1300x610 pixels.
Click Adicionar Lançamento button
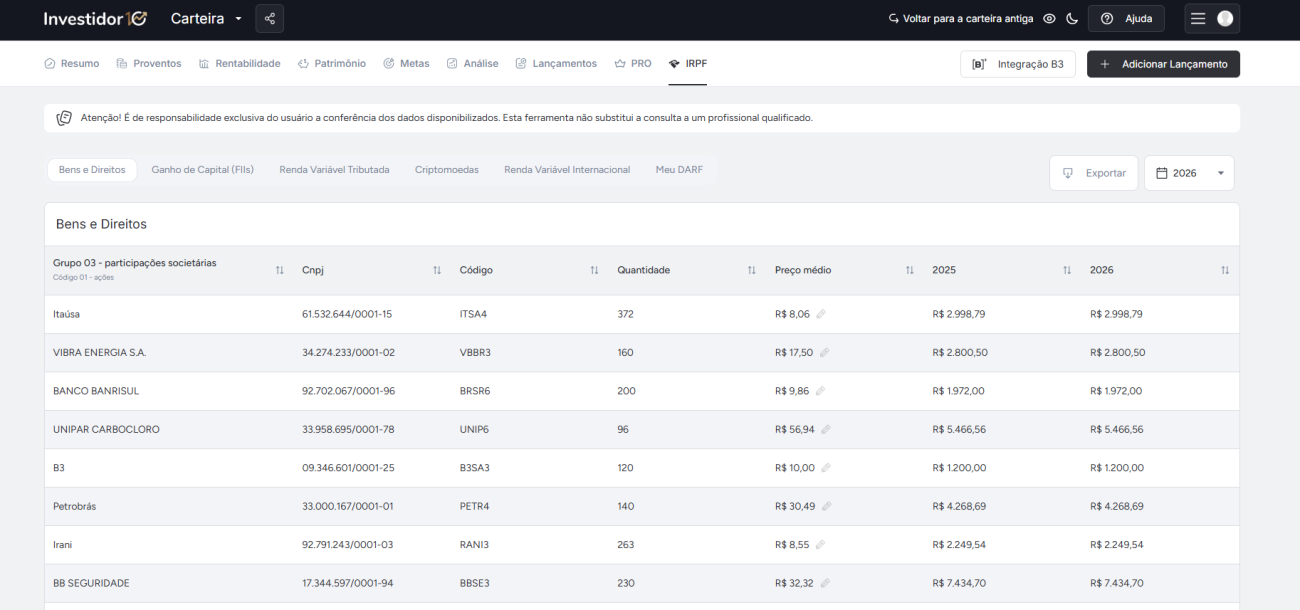pyautogui.click(x=1163, y=64)
